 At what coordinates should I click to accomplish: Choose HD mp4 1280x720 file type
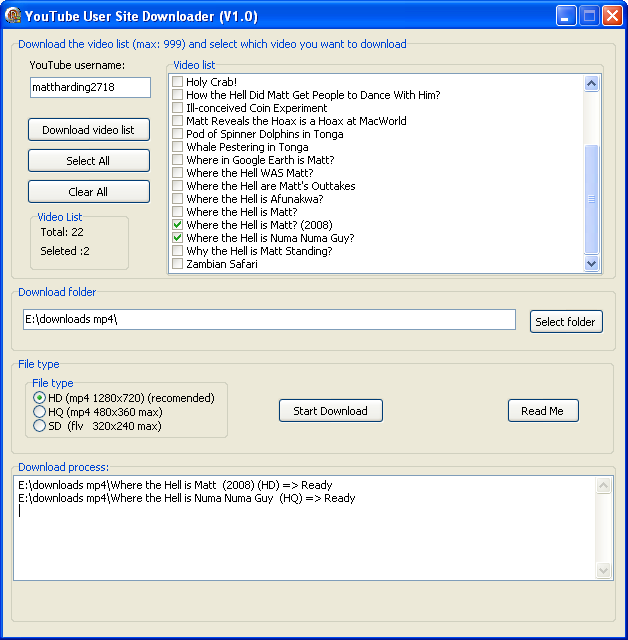click(x=39, y=398)
